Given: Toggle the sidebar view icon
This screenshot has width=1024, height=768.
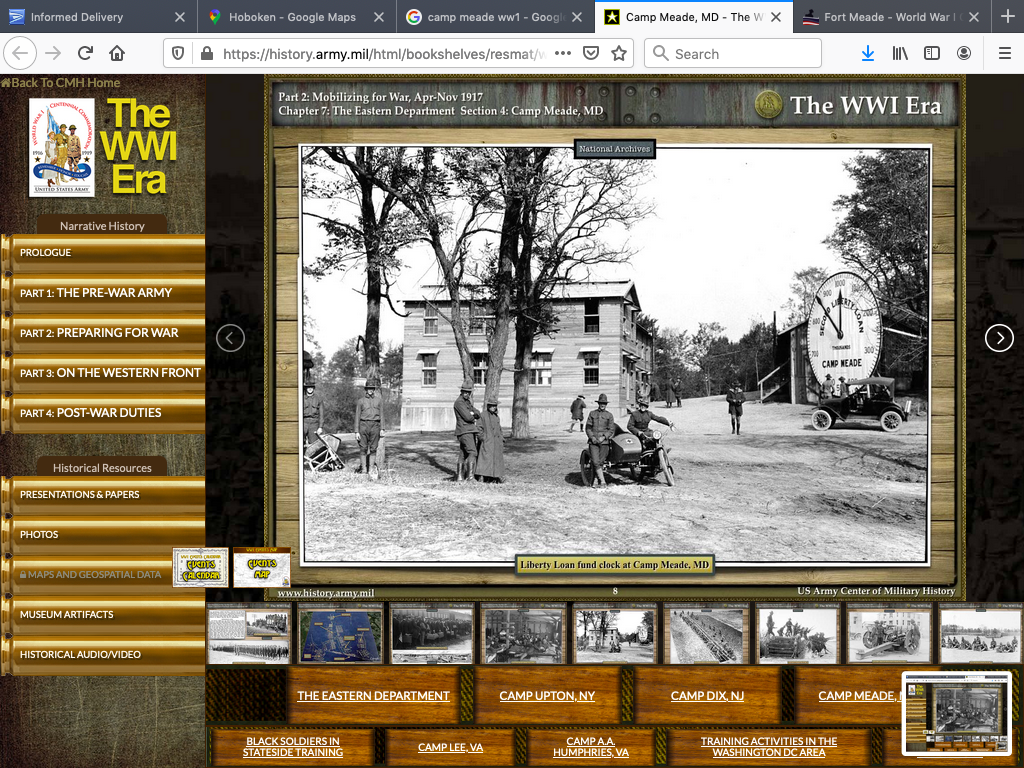Looking at the screenshot, I should click(932, 54).
